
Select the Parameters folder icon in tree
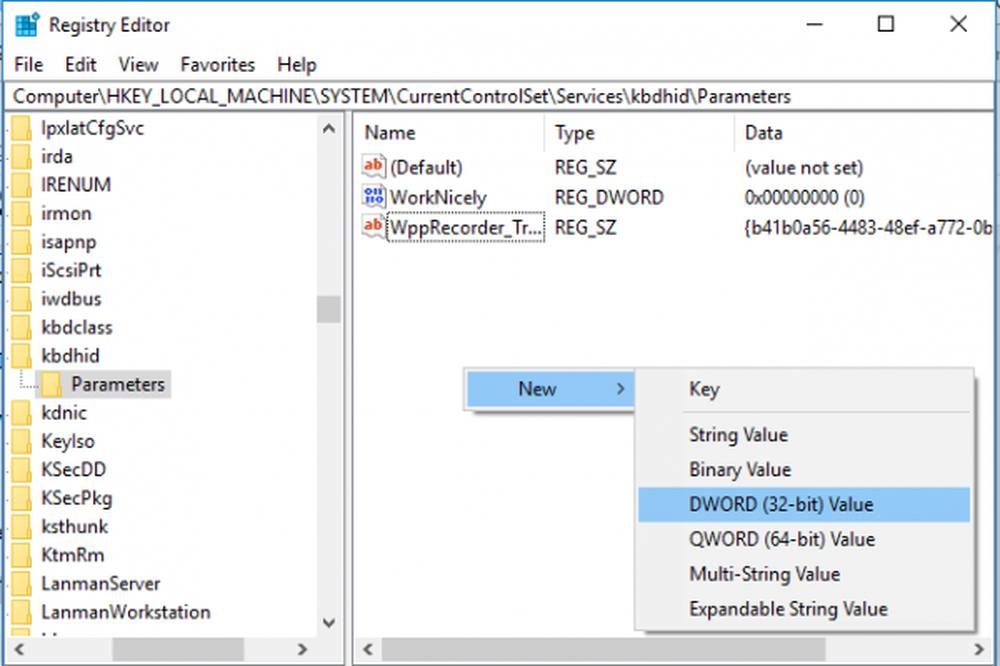[x=51, y=384]
